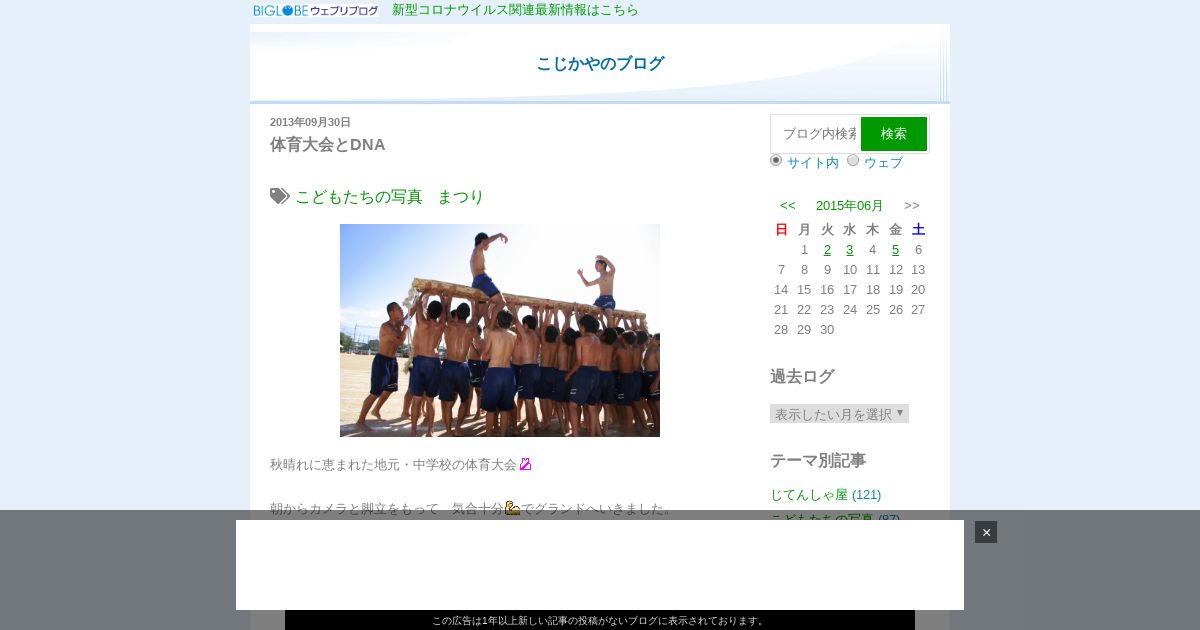Open the まつり tag link
The width and height of the screenshot is (1200, 630).
point(461,197)
